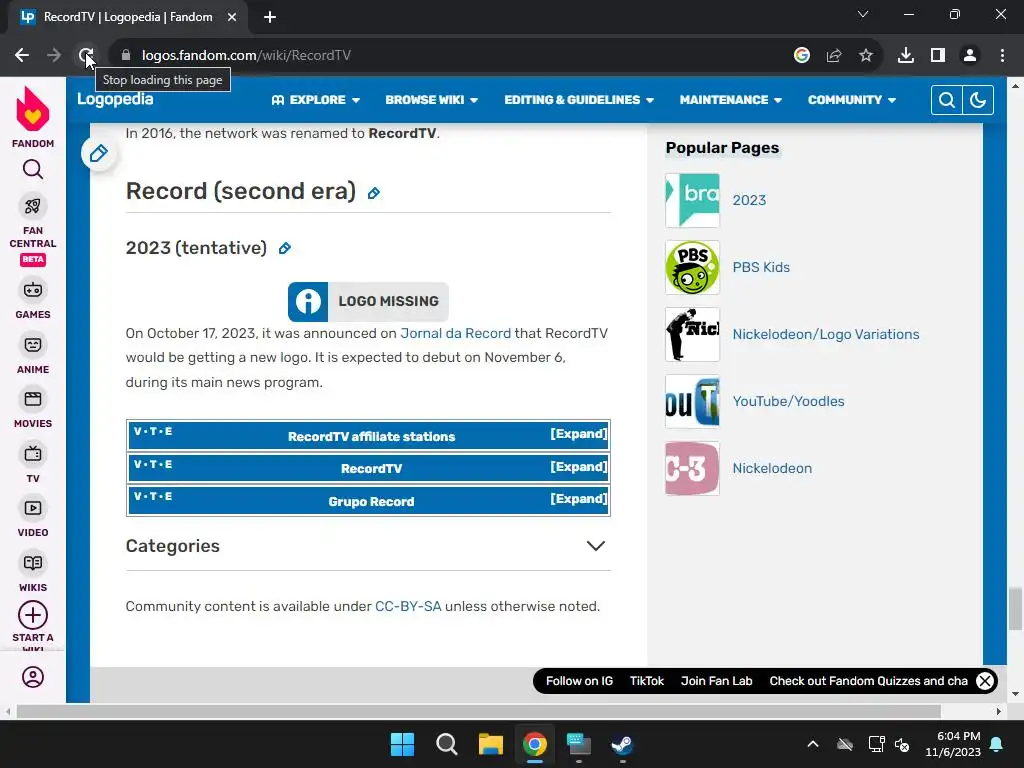Image resolution: width=1024 pixels, height=768 pixels.
Task: Click the TikTok banner link
Action: [647, 681]
